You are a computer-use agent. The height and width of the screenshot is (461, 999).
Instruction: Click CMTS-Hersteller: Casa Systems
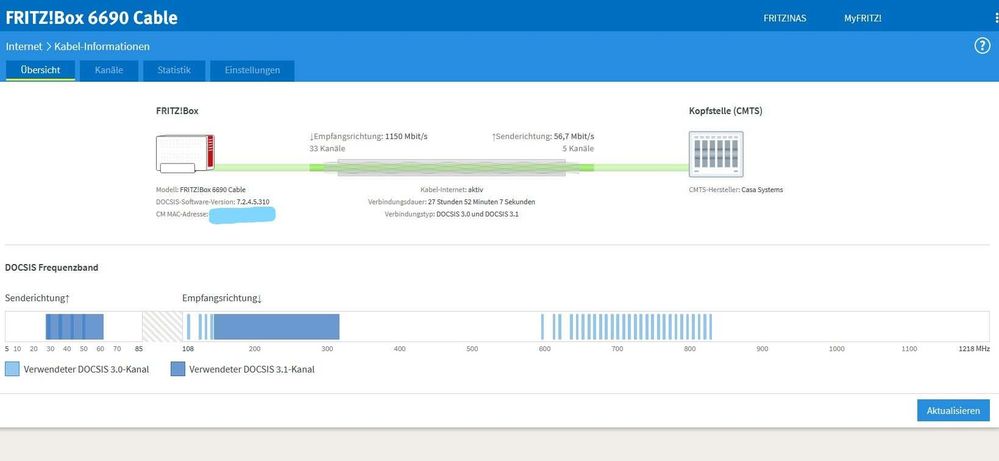(736, 190)
